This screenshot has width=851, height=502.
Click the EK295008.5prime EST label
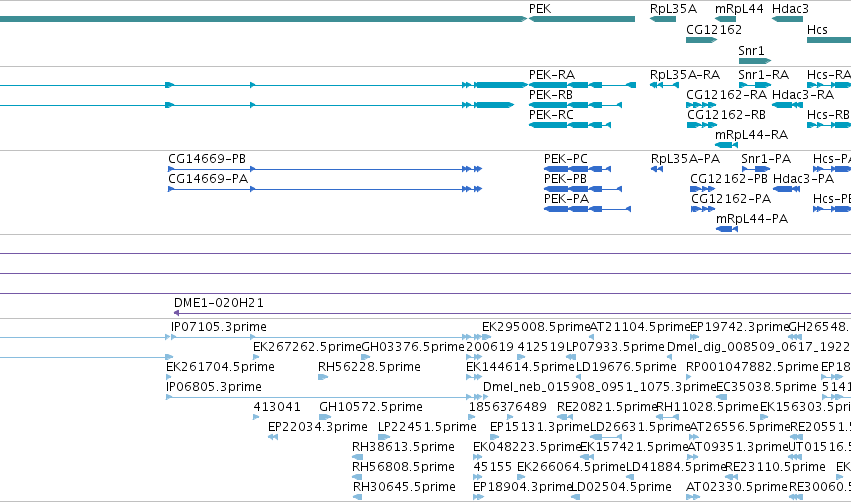(536, 327)
